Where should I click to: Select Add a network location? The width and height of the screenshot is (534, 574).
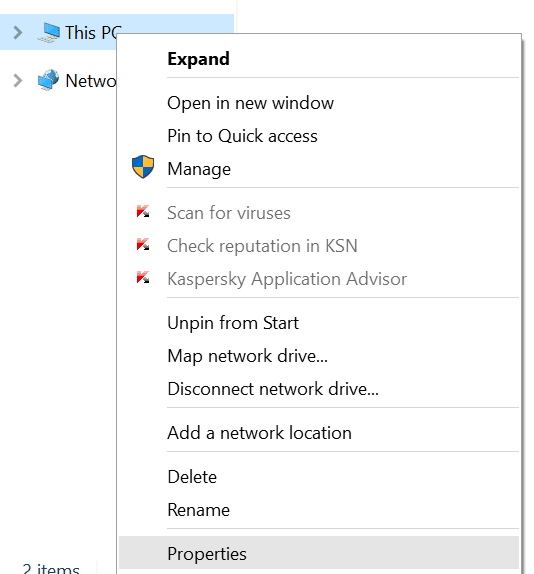(x=319, y=433)
